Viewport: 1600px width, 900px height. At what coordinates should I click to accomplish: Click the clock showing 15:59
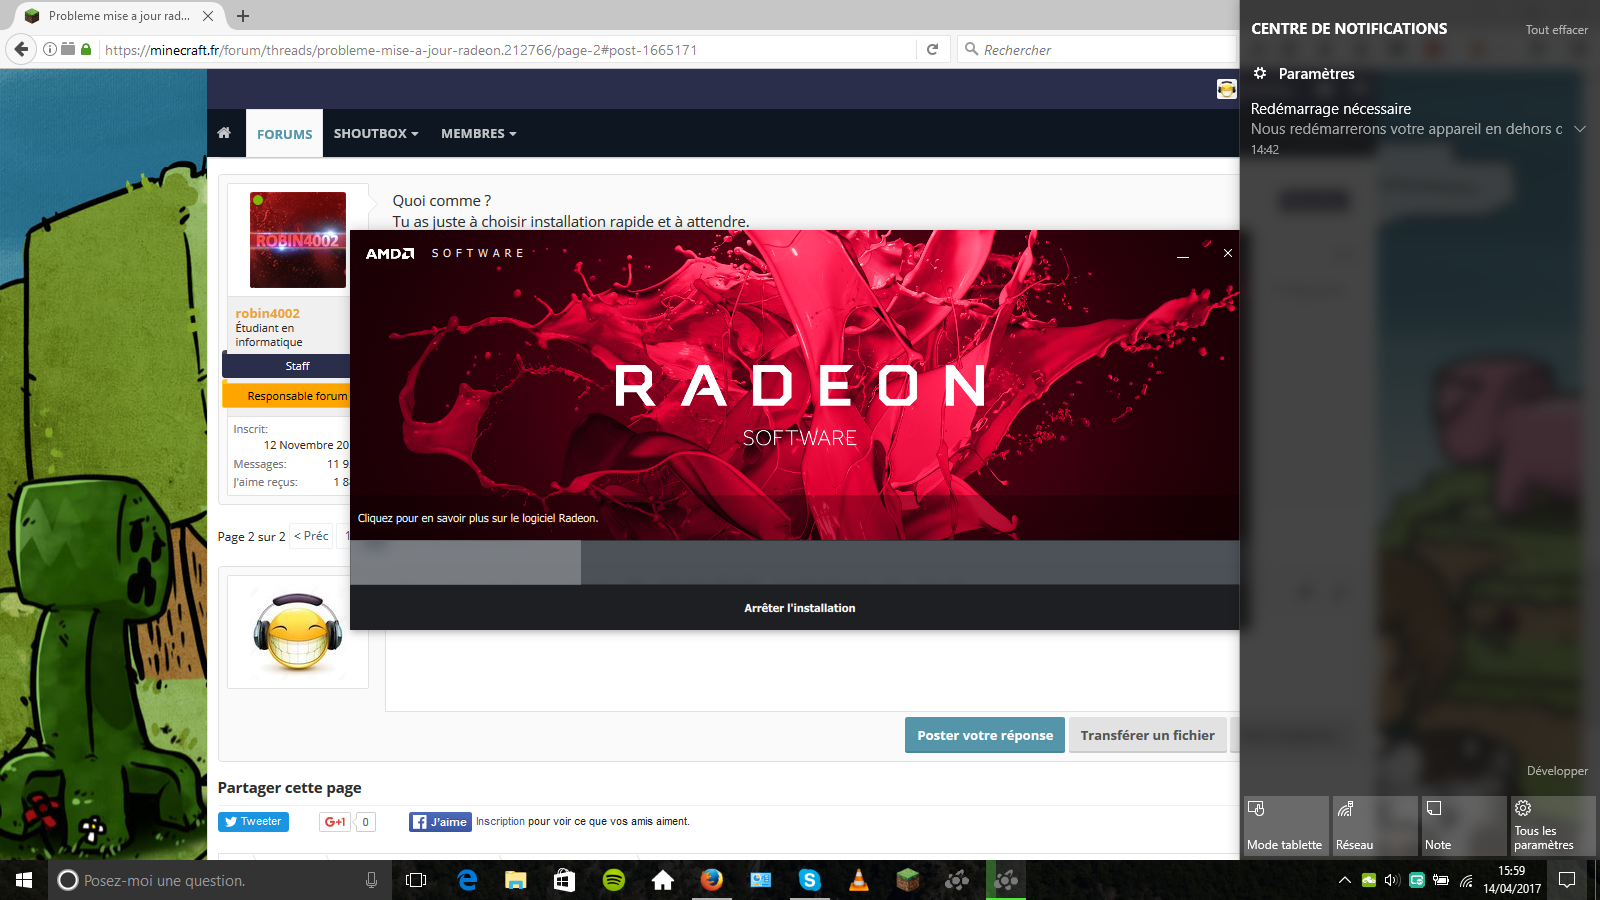pyautogui.click(x=1512, y=871)
